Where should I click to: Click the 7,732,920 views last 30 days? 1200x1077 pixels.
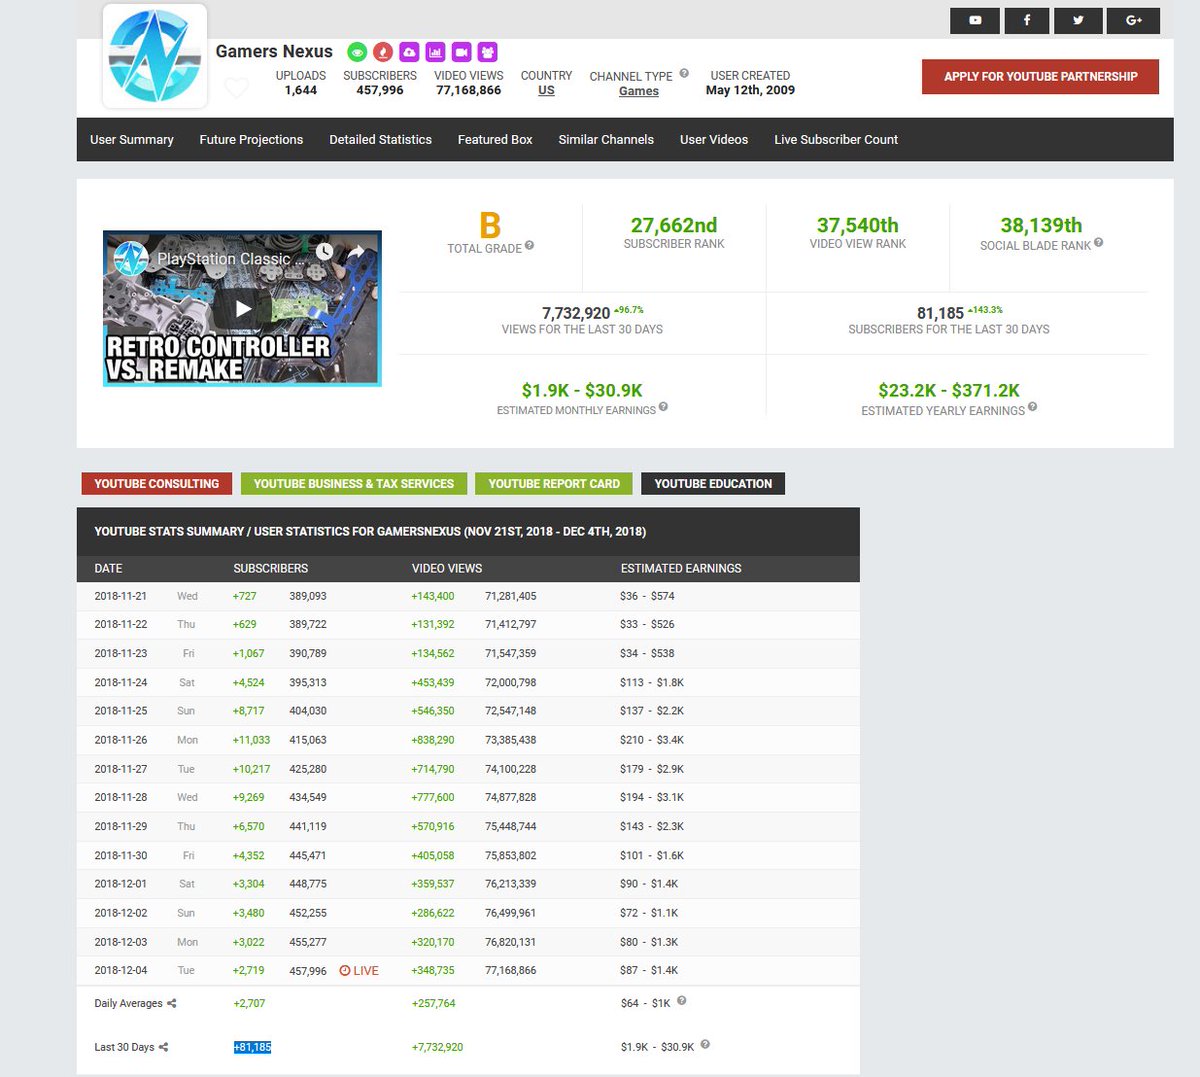(576, 313)
